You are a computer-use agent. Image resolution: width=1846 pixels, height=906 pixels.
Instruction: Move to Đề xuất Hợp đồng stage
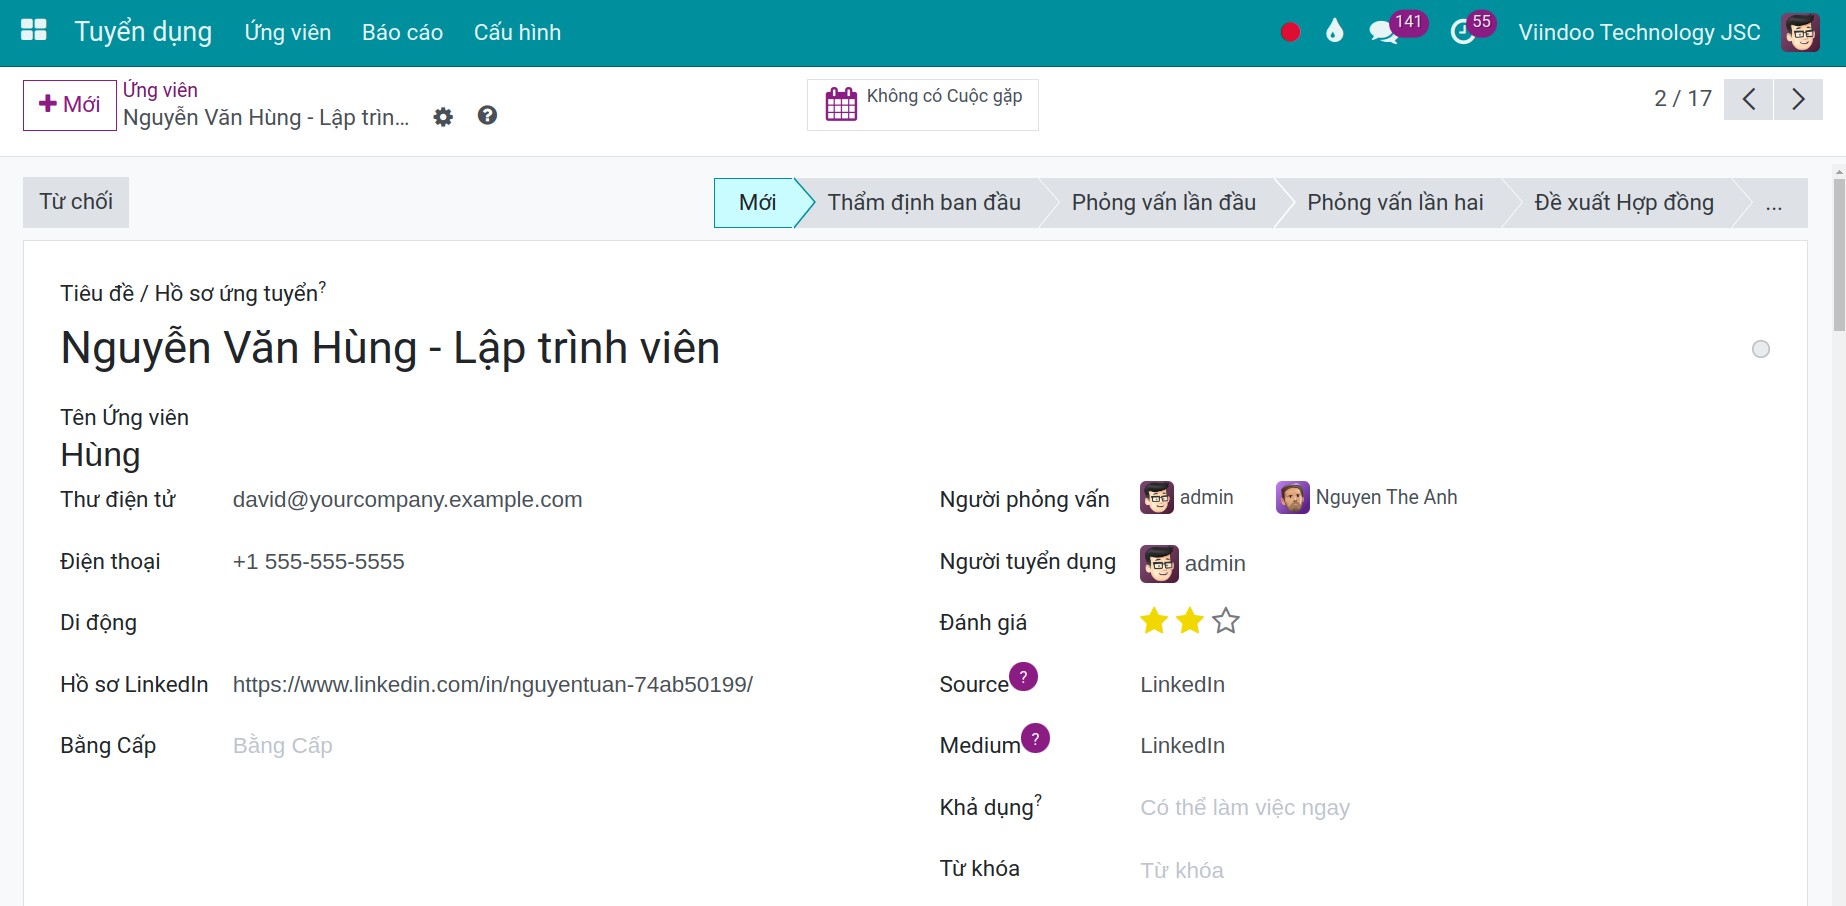(1624, 202)
